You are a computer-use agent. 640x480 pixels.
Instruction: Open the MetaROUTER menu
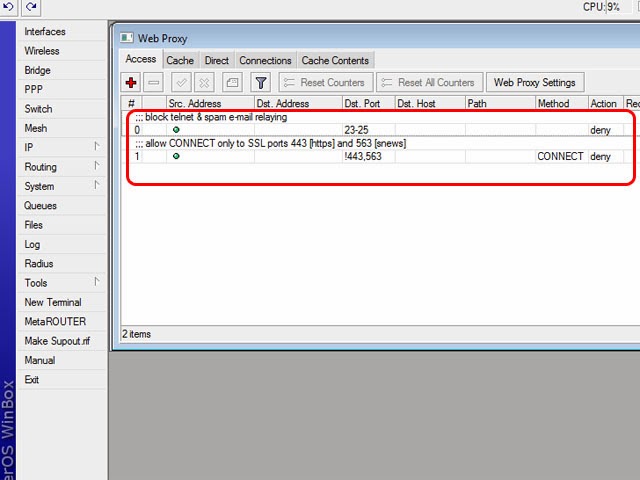coord(61,321)
